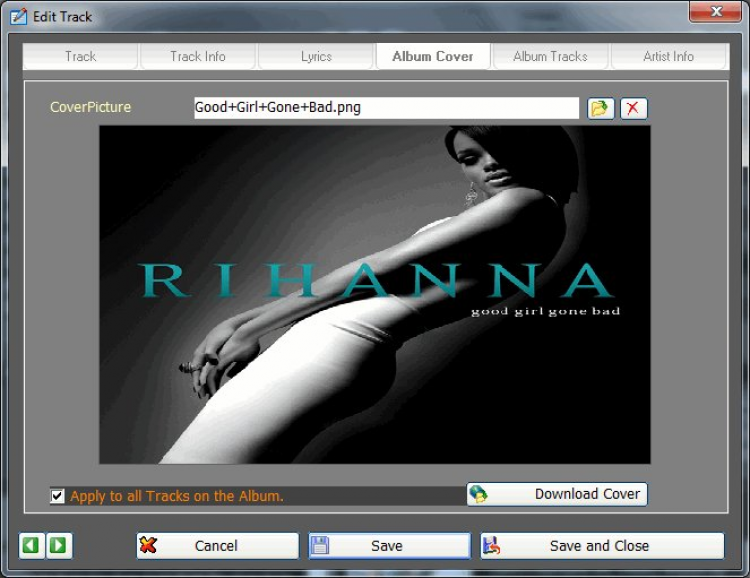Browse for a cover picture file
Image resolution: width=750 pixels, height=578 pixels.
[600, 108]
